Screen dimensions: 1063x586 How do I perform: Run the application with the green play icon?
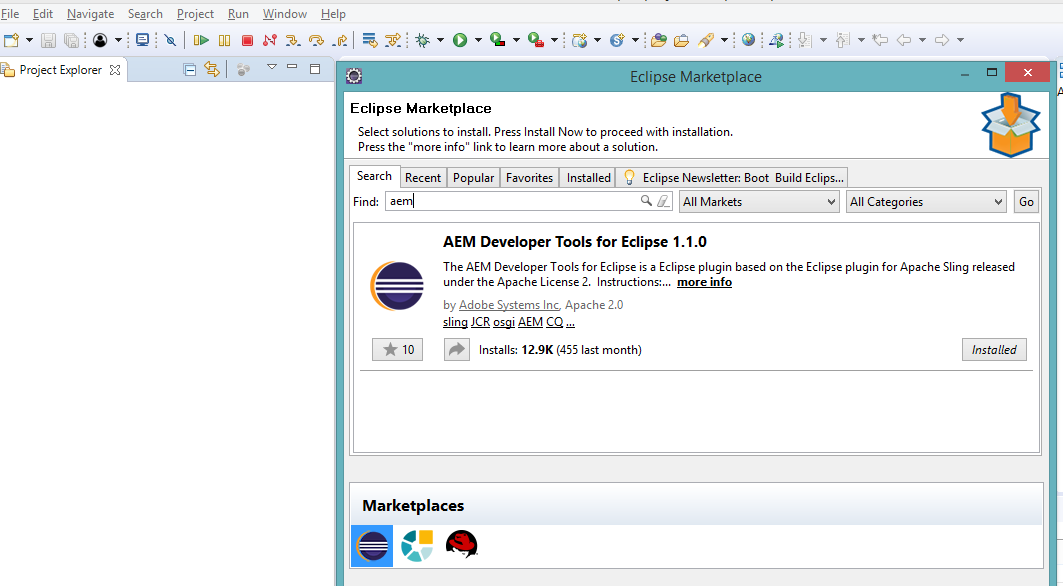tap(461, 39)
